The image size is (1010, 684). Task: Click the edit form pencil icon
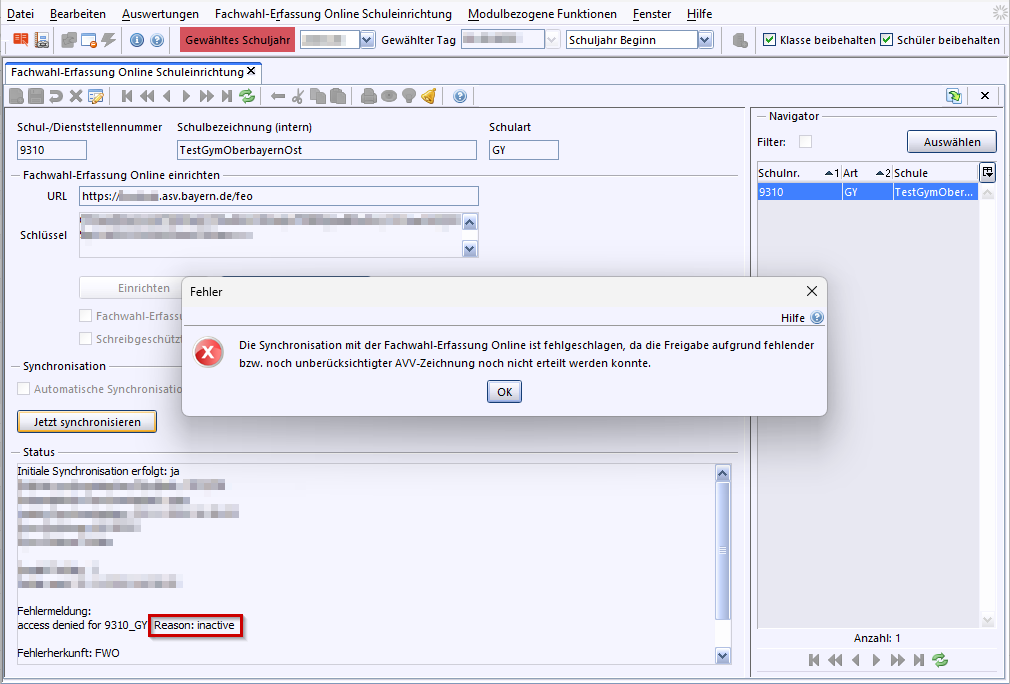tap(96, 97)
